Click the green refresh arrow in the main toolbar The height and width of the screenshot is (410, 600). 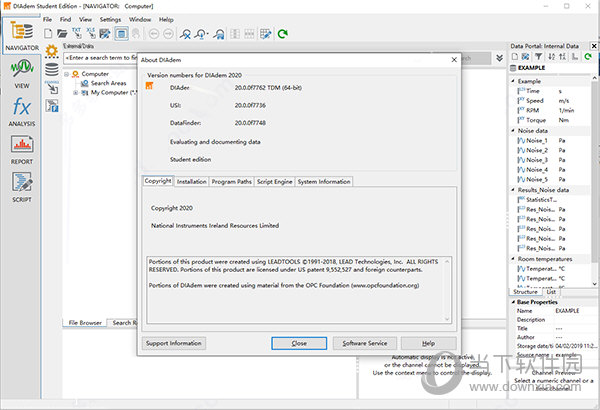tap(283, 34)
